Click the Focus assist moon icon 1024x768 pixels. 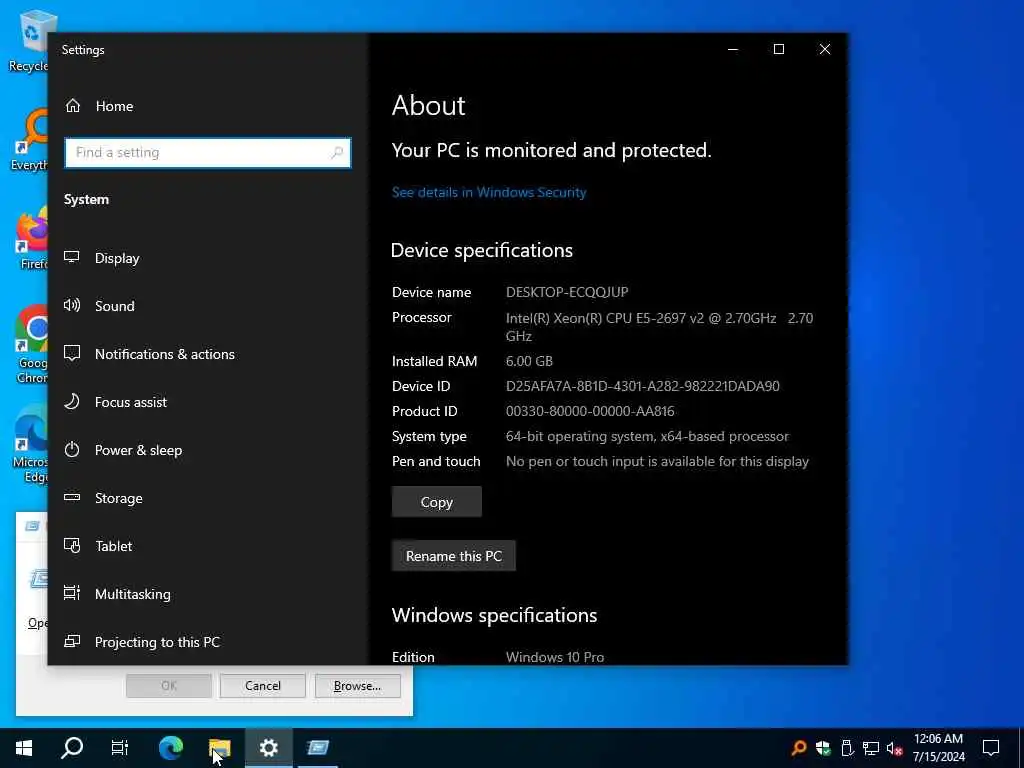coord(72,401)
